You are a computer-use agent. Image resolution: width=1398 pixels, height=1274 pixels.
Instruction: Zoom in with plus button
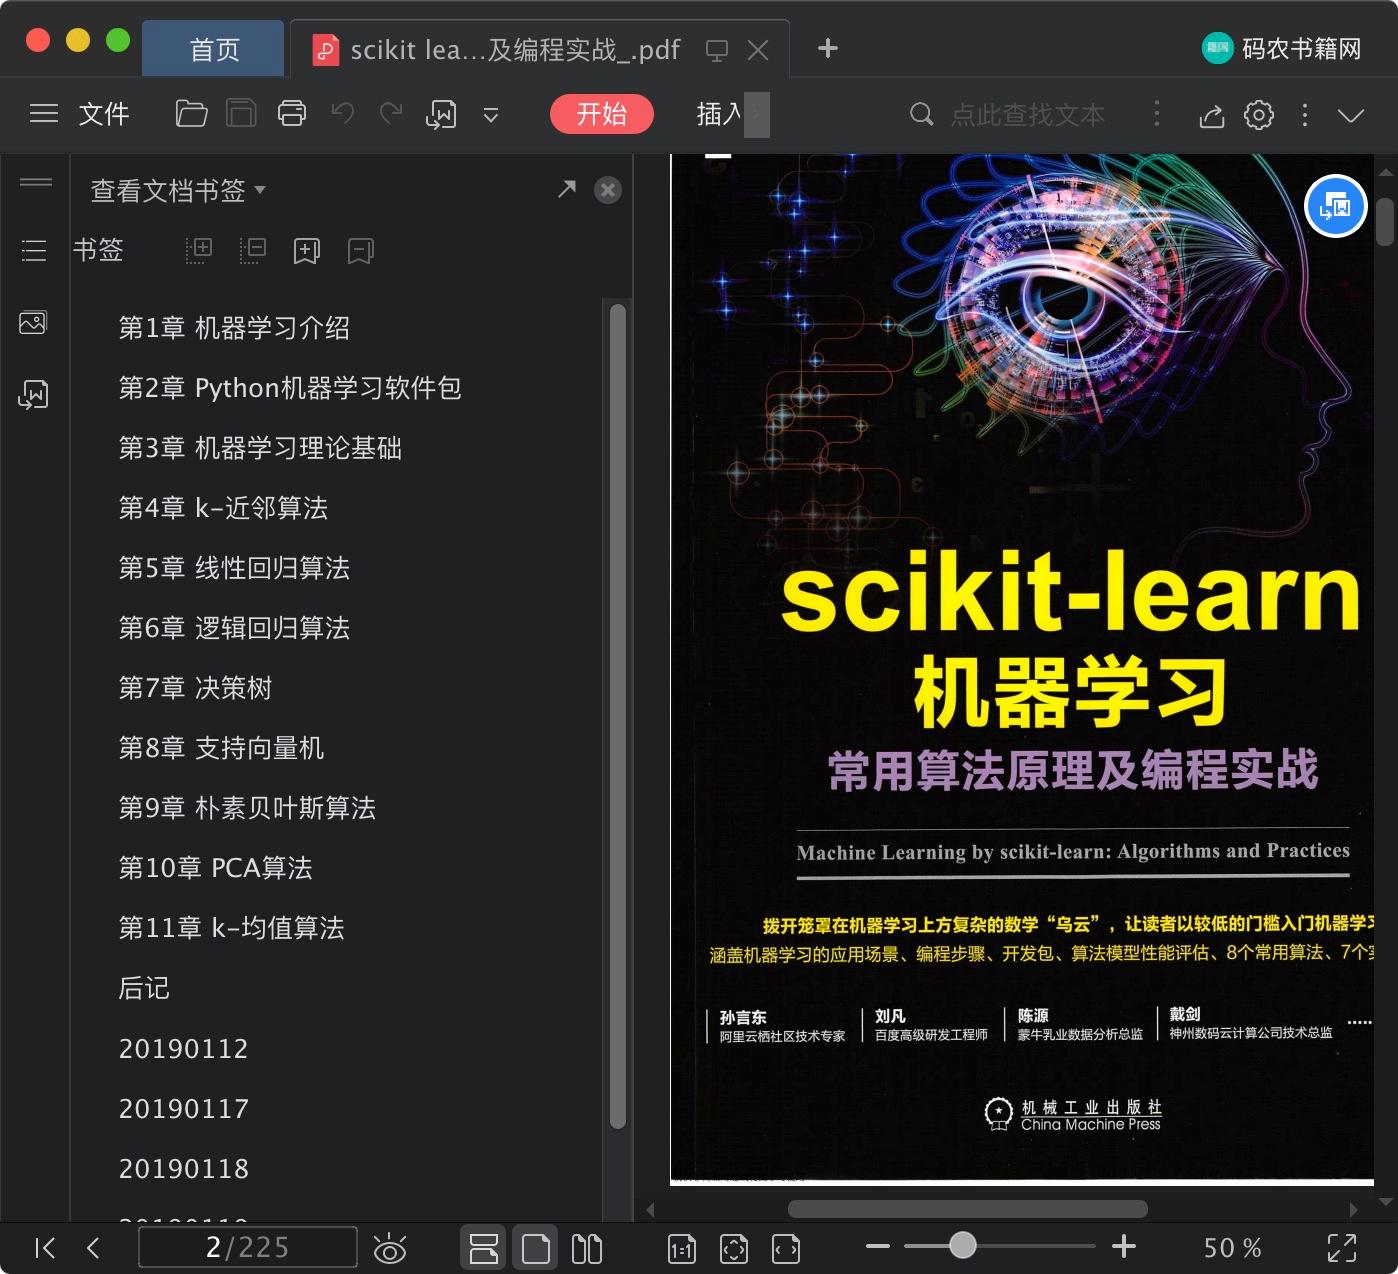point(1124,1246)
